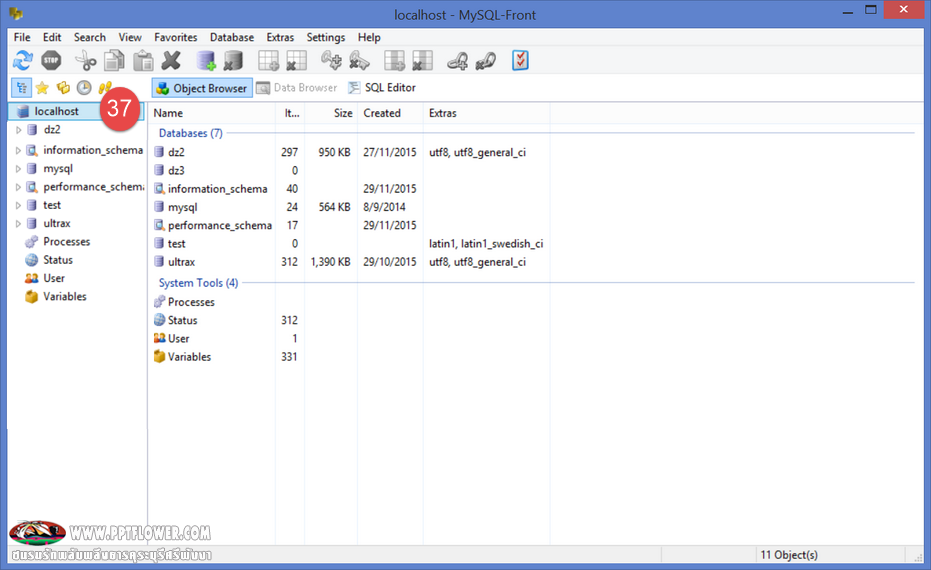
Task: Click the New Database icon
Action: pyautogui.click(x=205, y=61)
